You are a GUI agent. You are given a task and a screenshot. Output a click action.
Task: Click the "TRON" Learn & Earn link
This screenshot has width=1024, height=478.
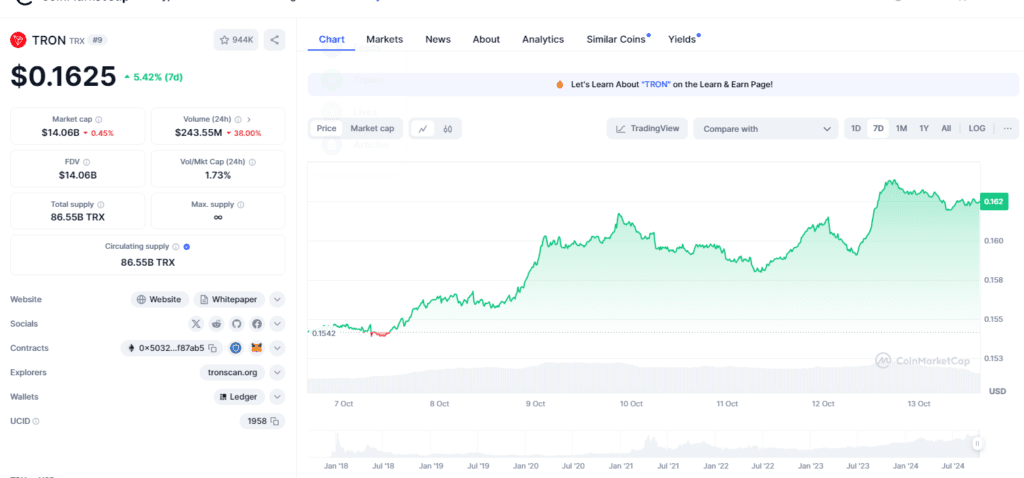655,85
